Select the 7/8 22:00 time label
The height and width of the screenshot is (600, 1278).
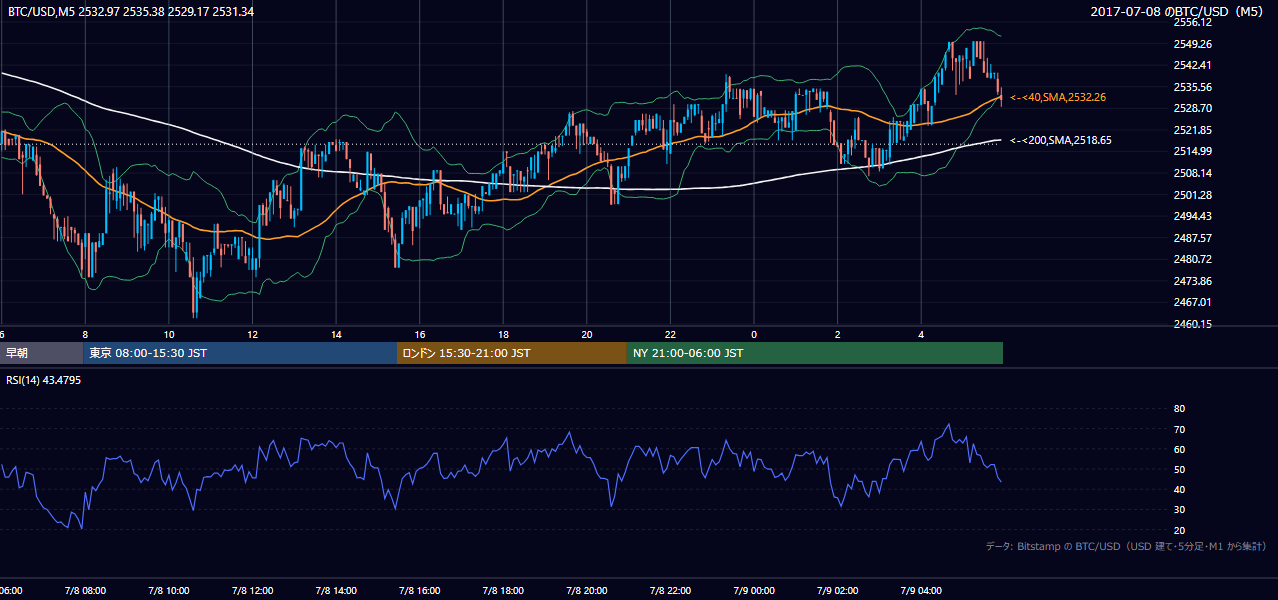click(x=670, y=591)
